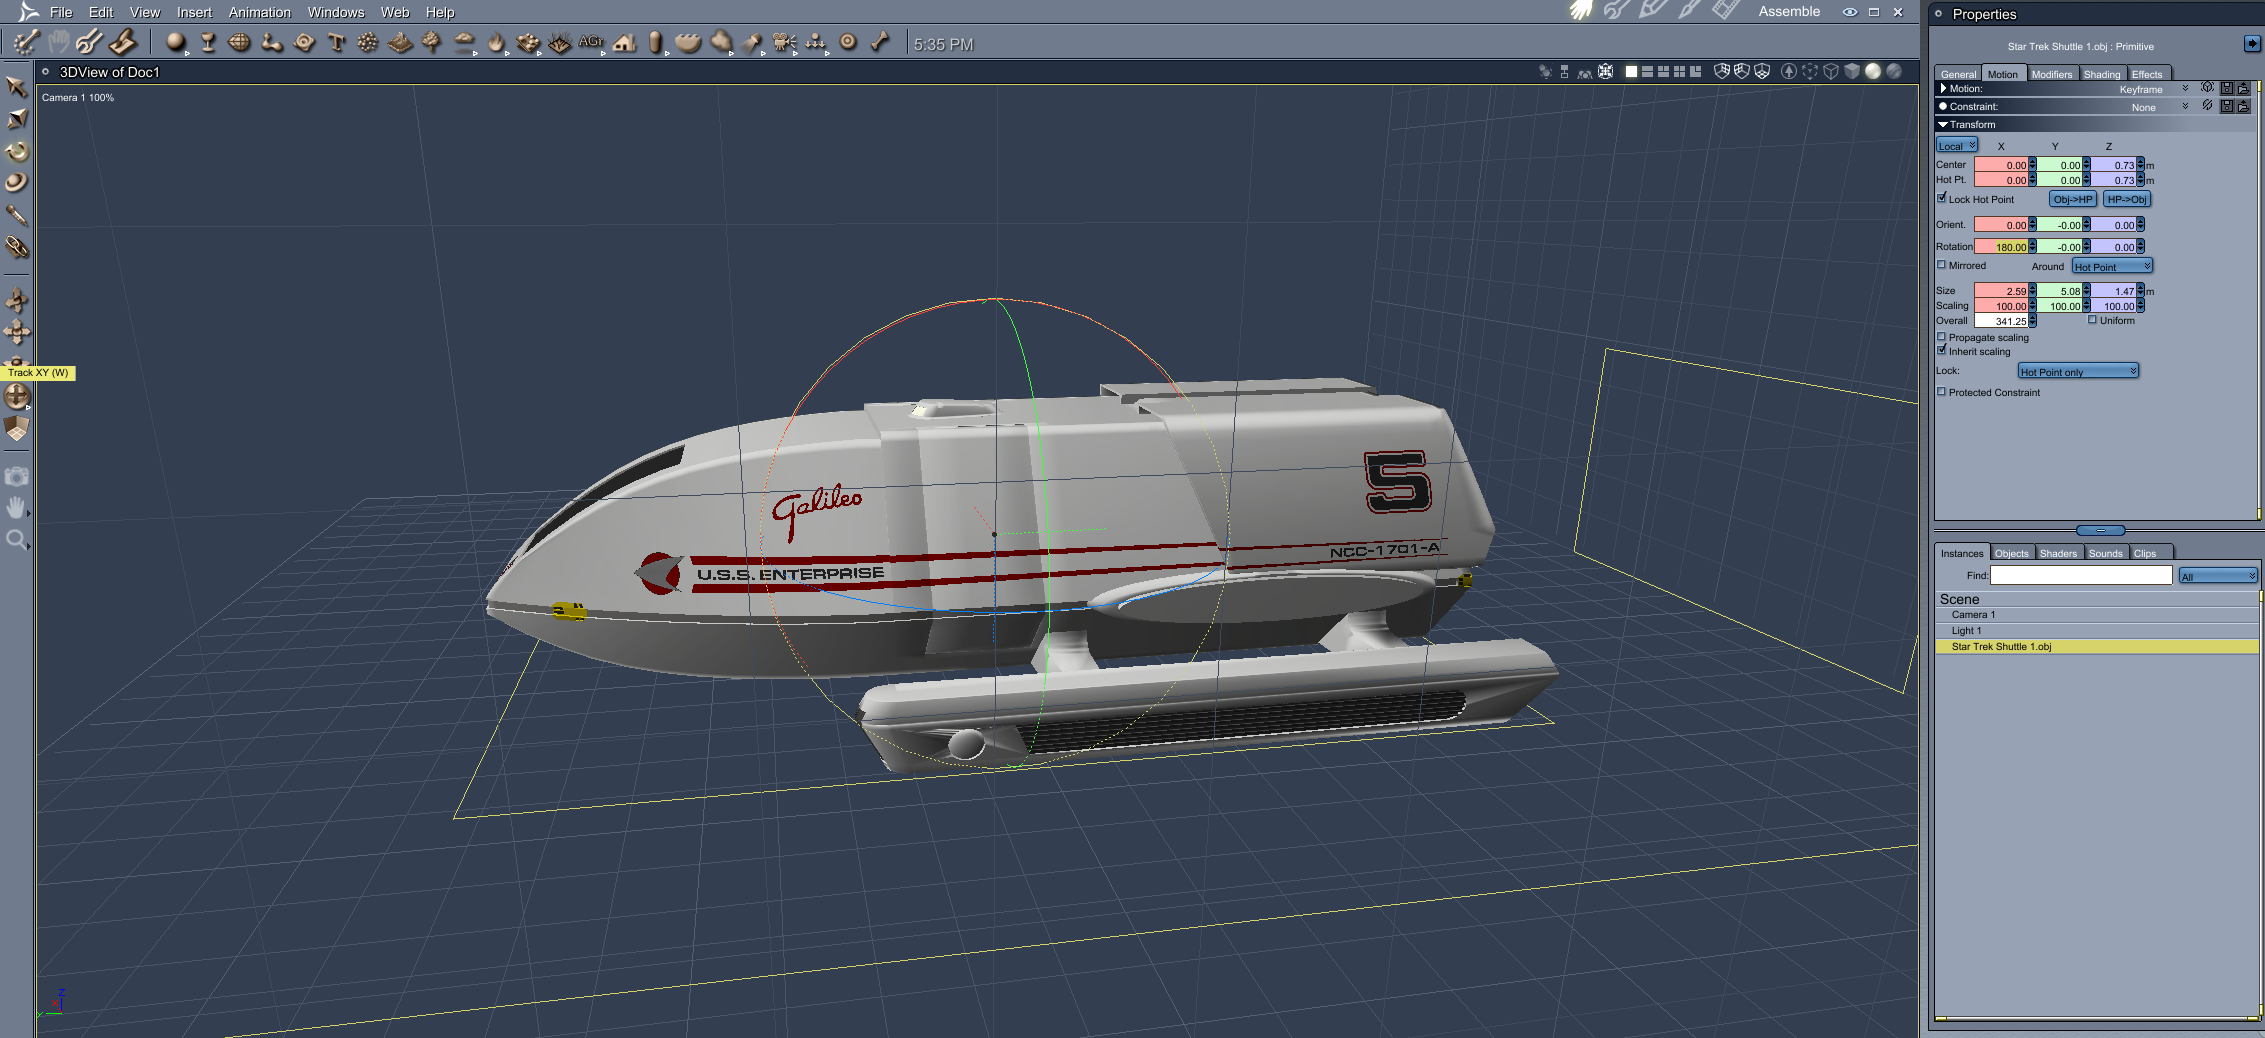Enable the Mirrored checkbox

click(x=1942, y=265)
